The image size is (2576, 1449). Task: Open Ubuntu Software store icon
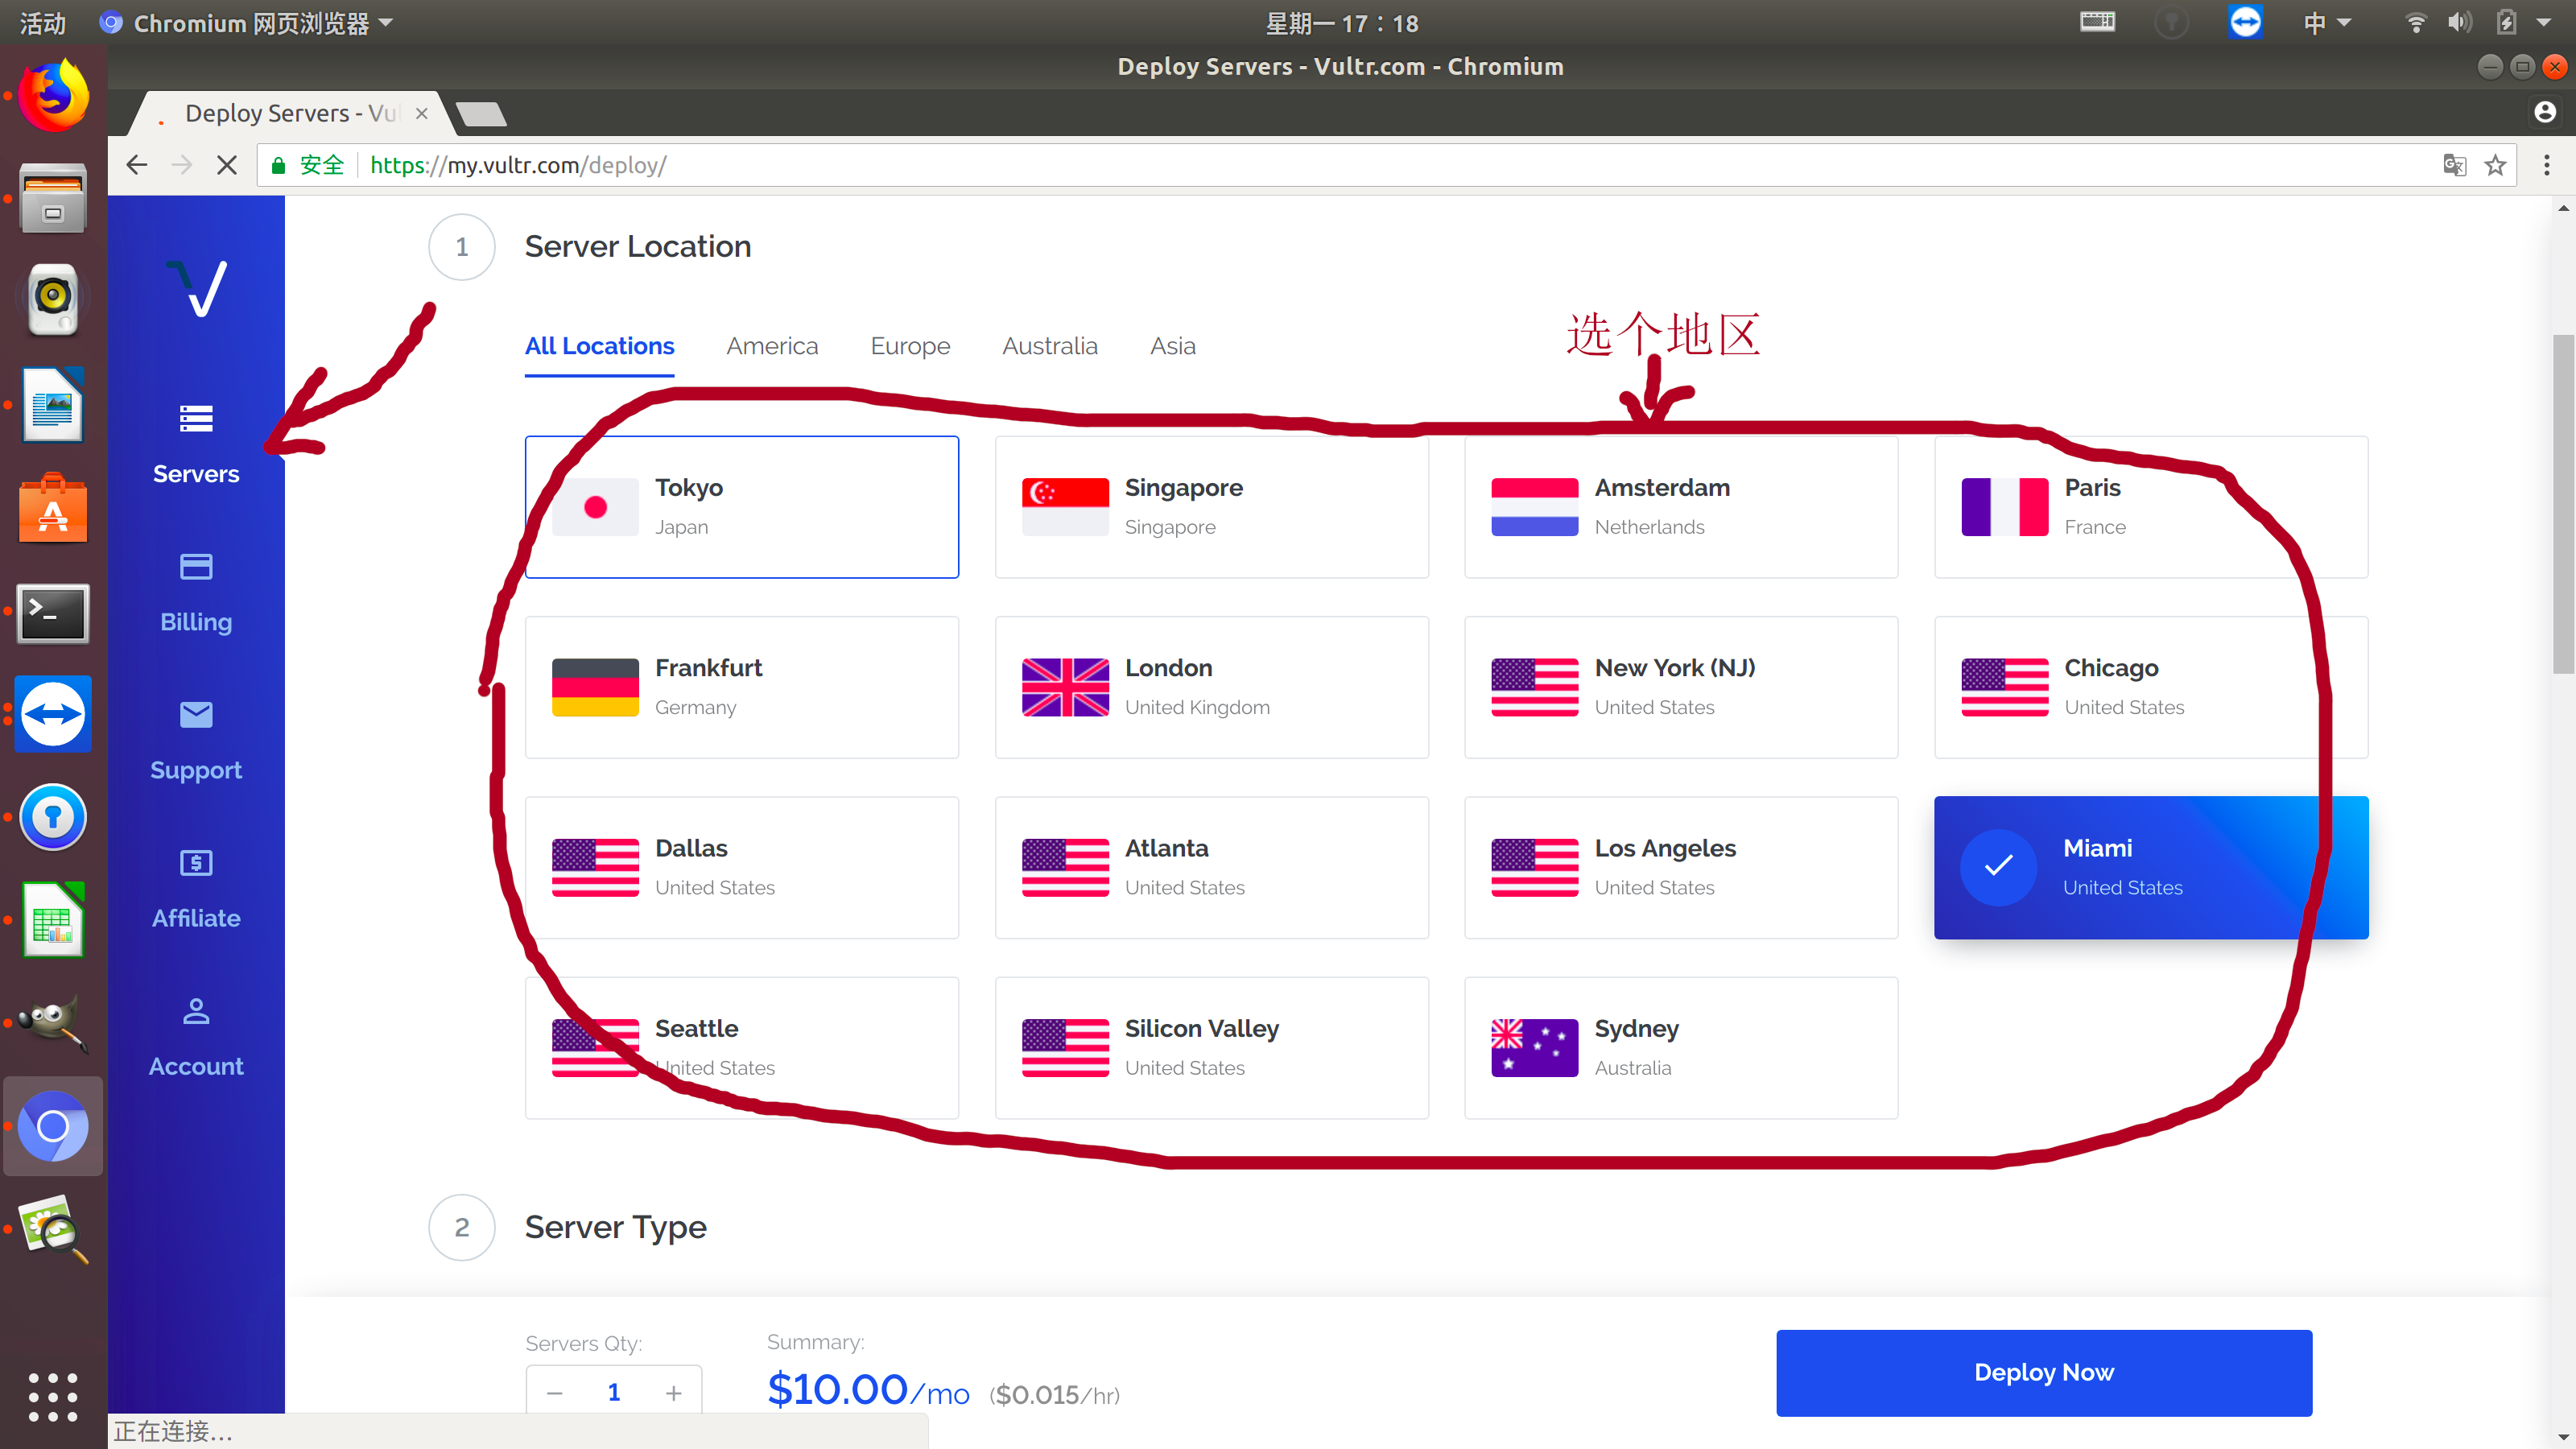(53, 508)
